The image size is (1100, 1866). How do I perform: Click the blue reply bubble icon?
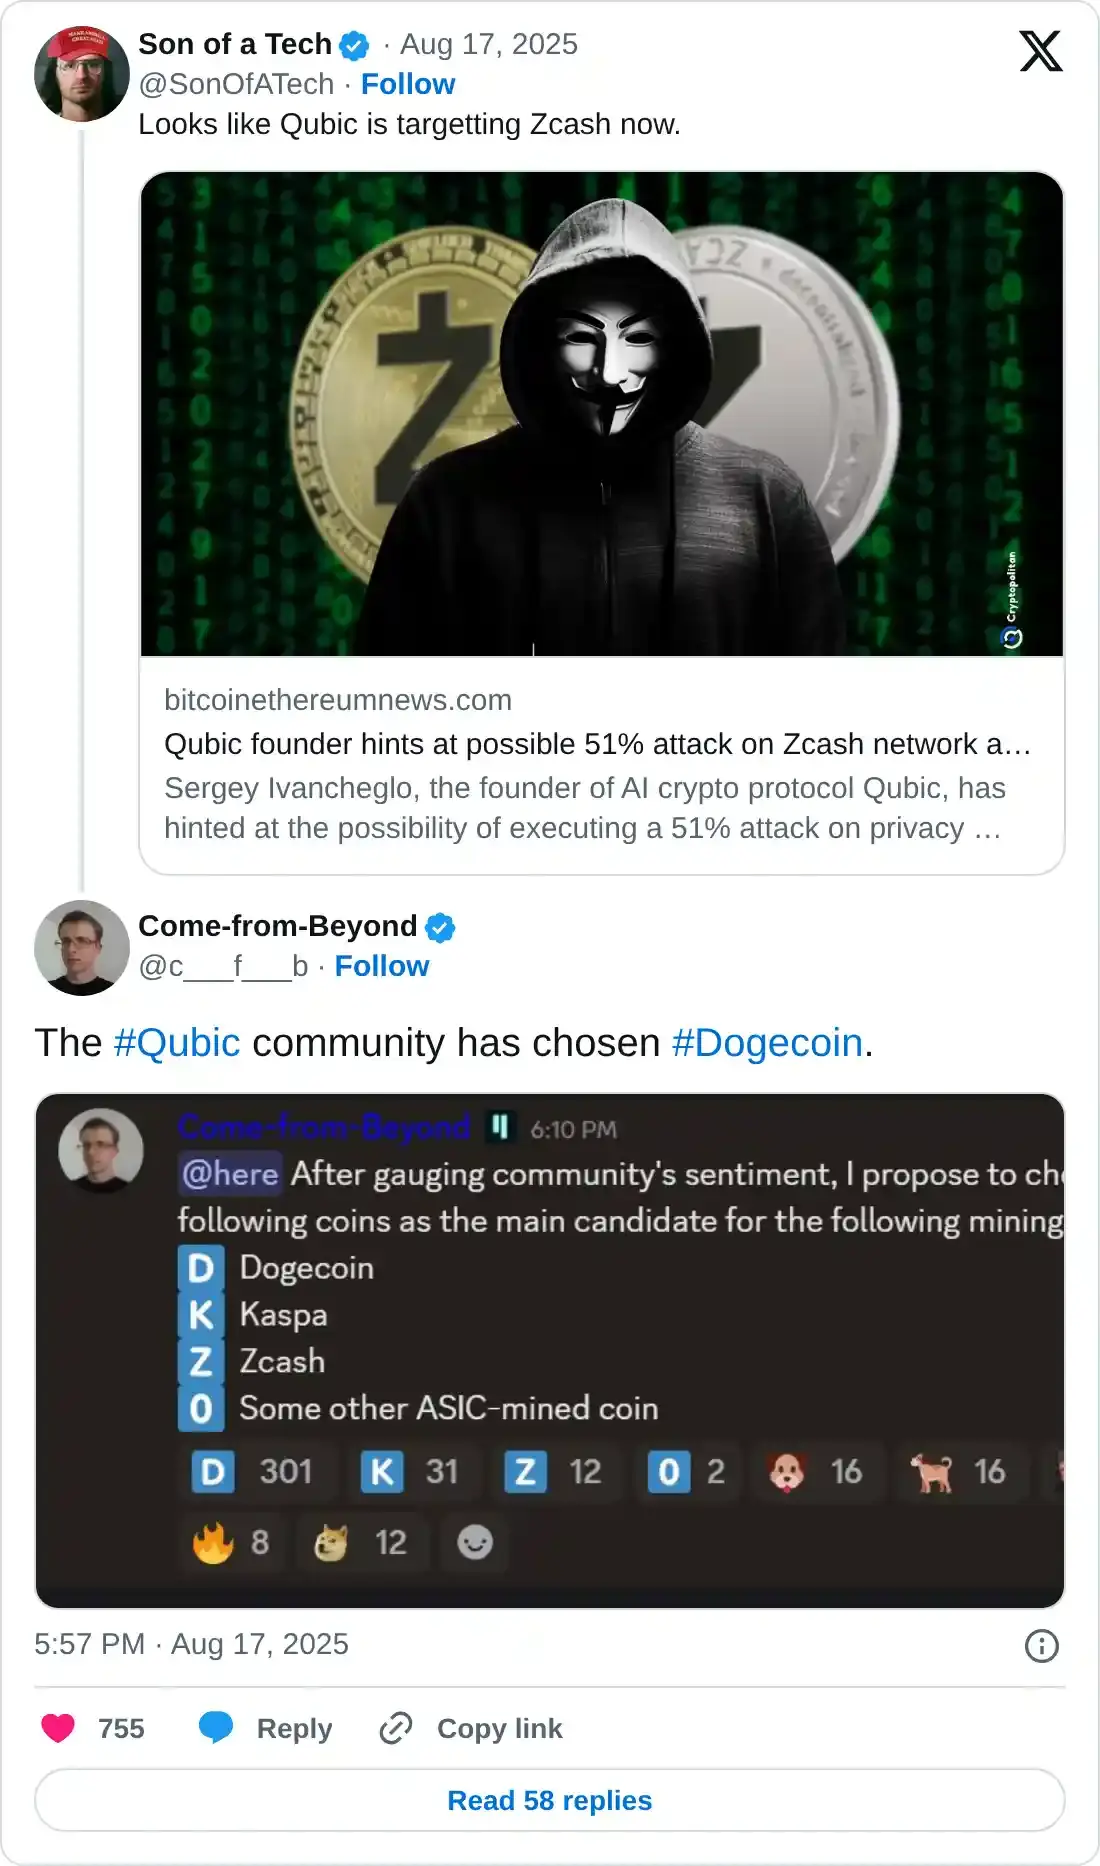coord(216,1728)
